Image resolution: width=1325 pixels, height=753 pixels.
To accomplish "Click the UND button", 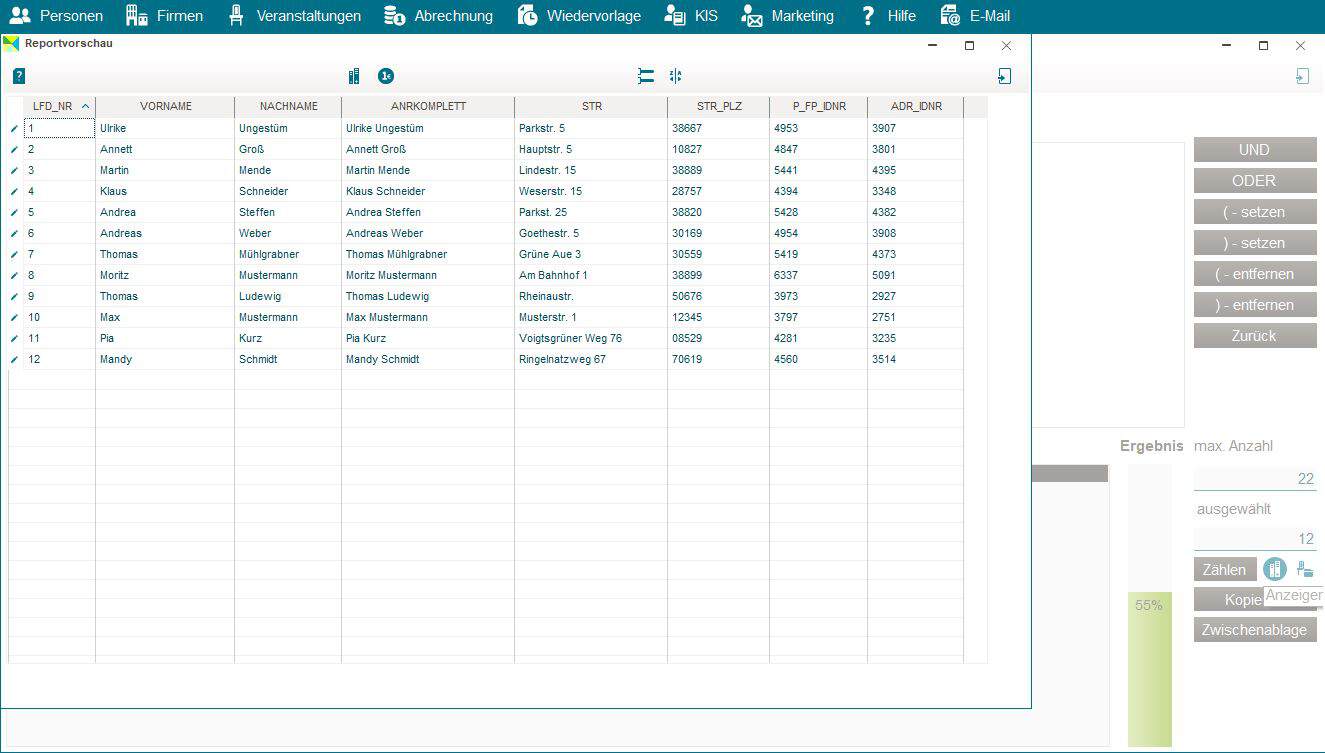I will coord(1255,150).
